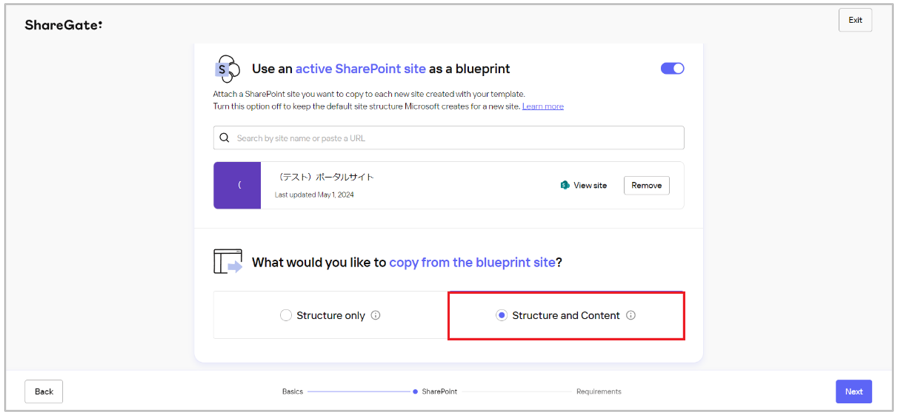Click the 'Last updated May 1, 2024' text

pyautogui.click(x=314, y=195)
